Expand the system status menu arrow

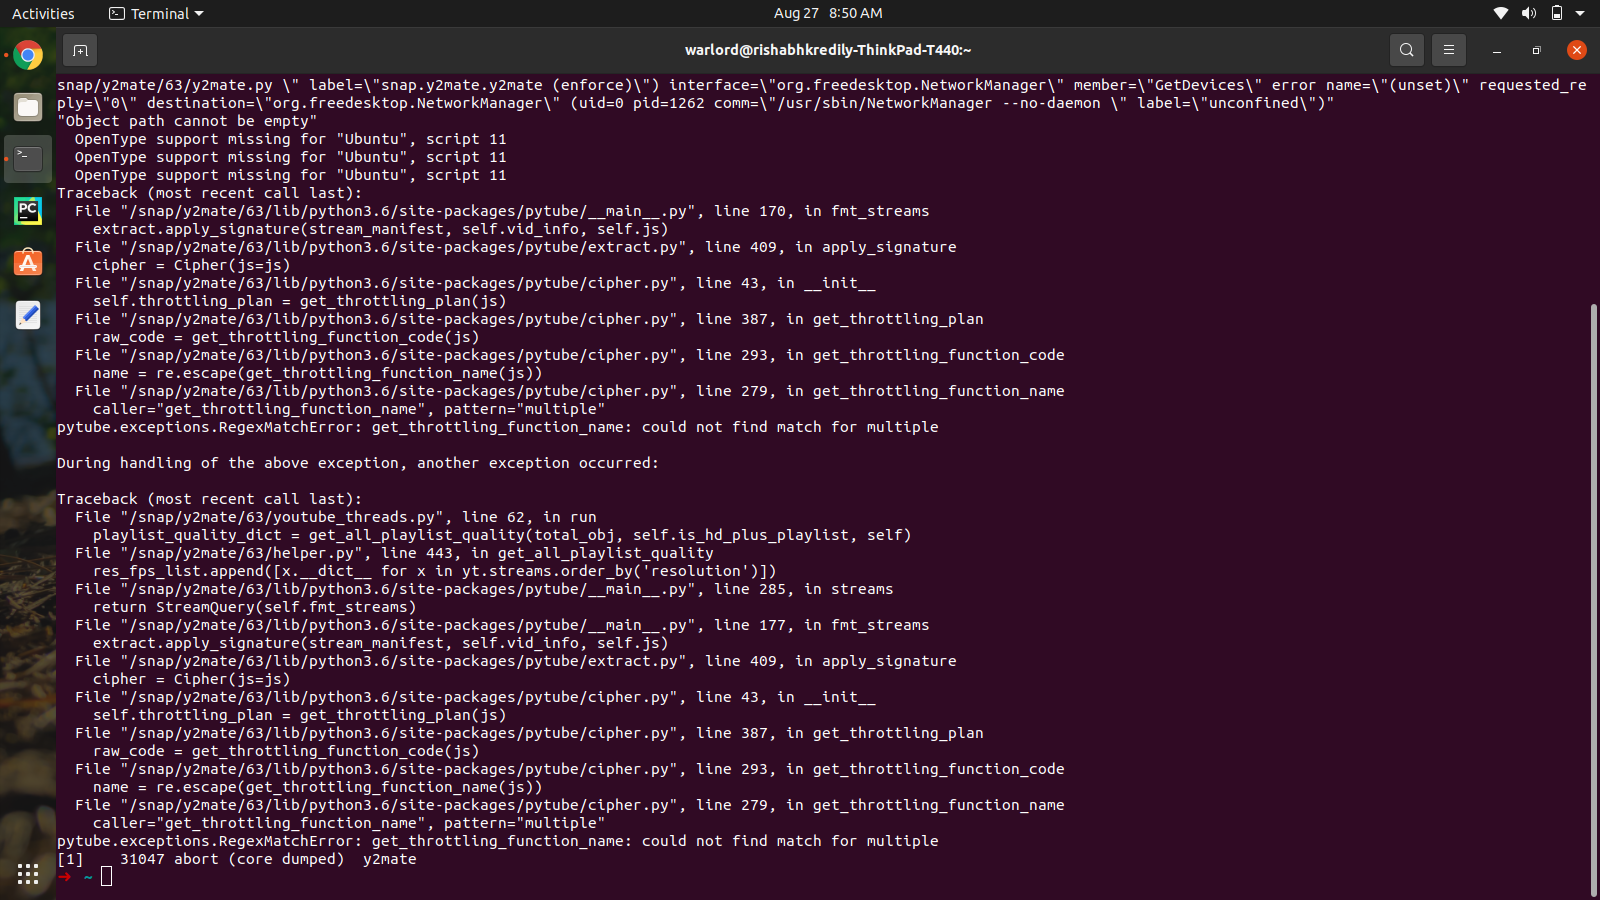[x=1581, y=13]
